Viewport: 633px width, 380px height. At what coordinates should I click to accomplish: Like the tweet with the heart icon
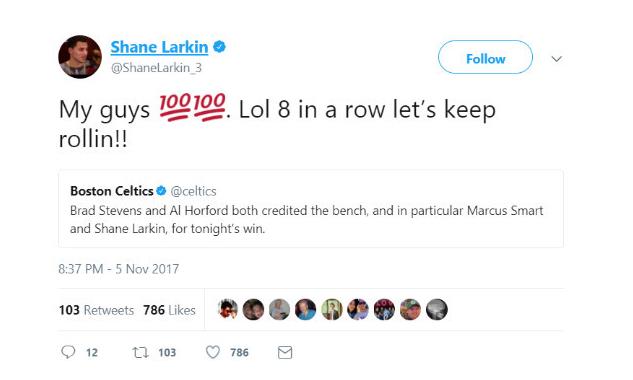pos(213,353)
